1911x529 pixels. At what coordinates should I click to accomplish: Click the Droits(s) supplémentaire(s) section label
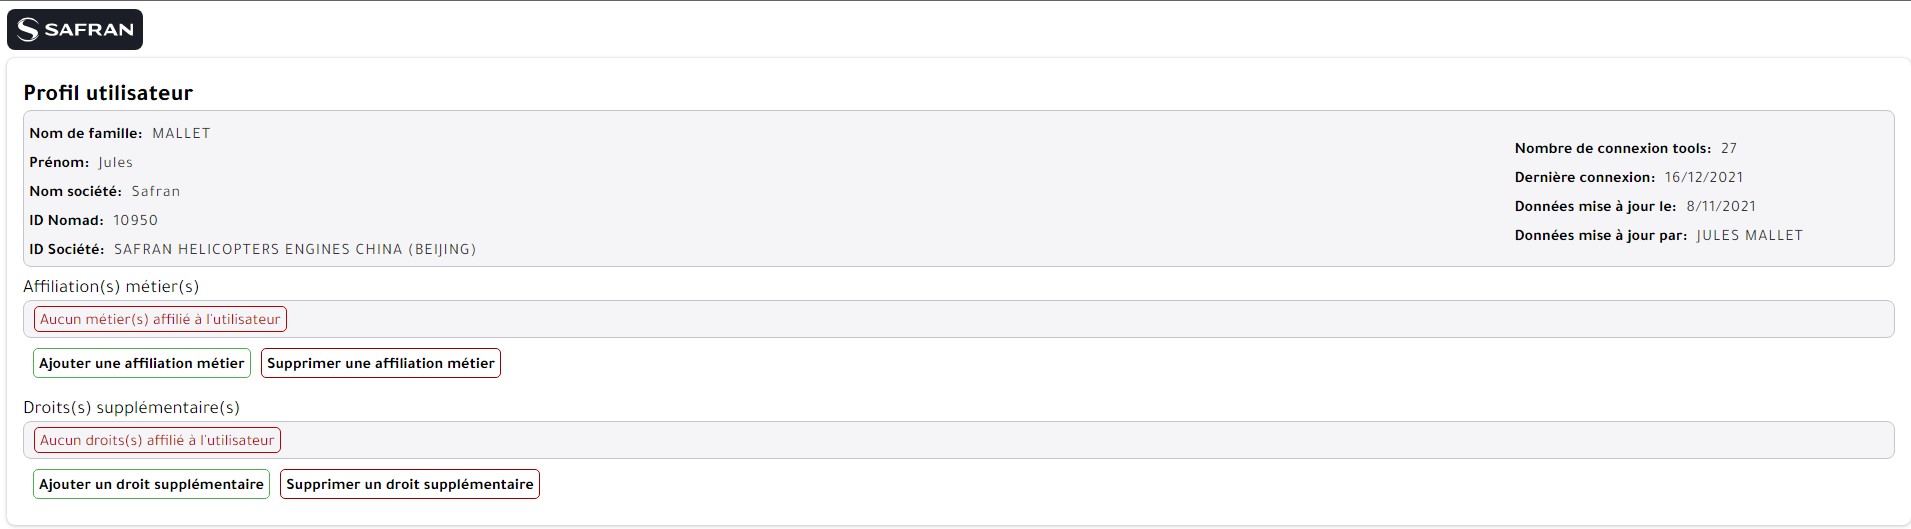[131, 407]
